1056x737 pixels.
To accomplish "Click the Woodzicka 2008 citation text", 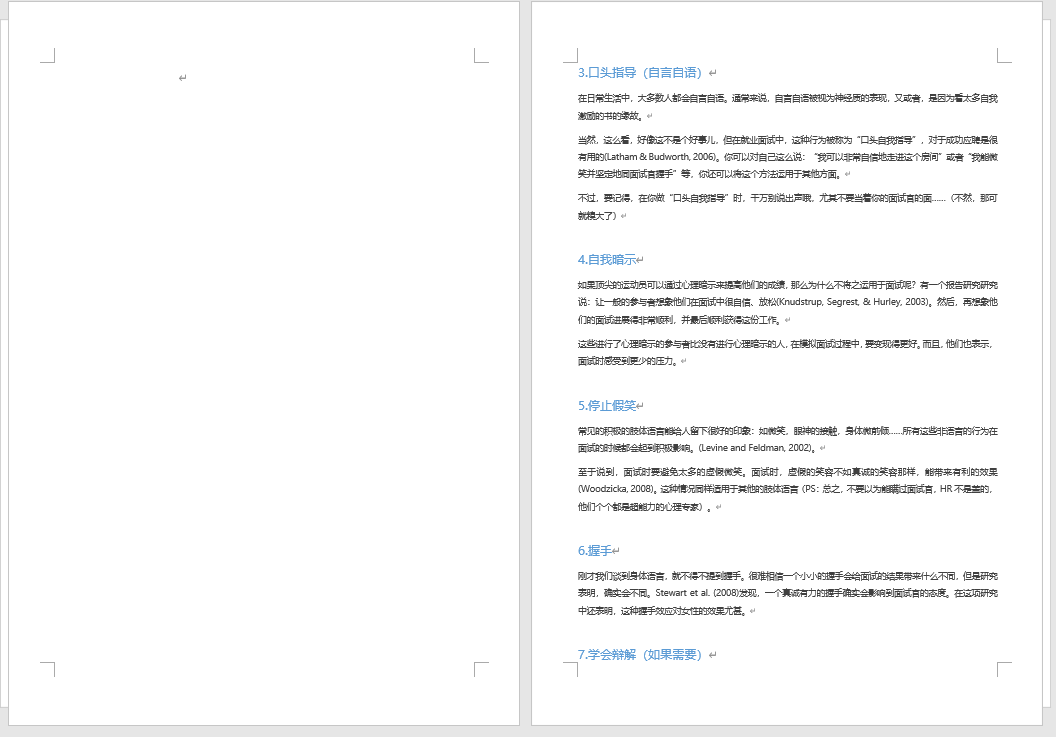I will click(x=610, y=486).
